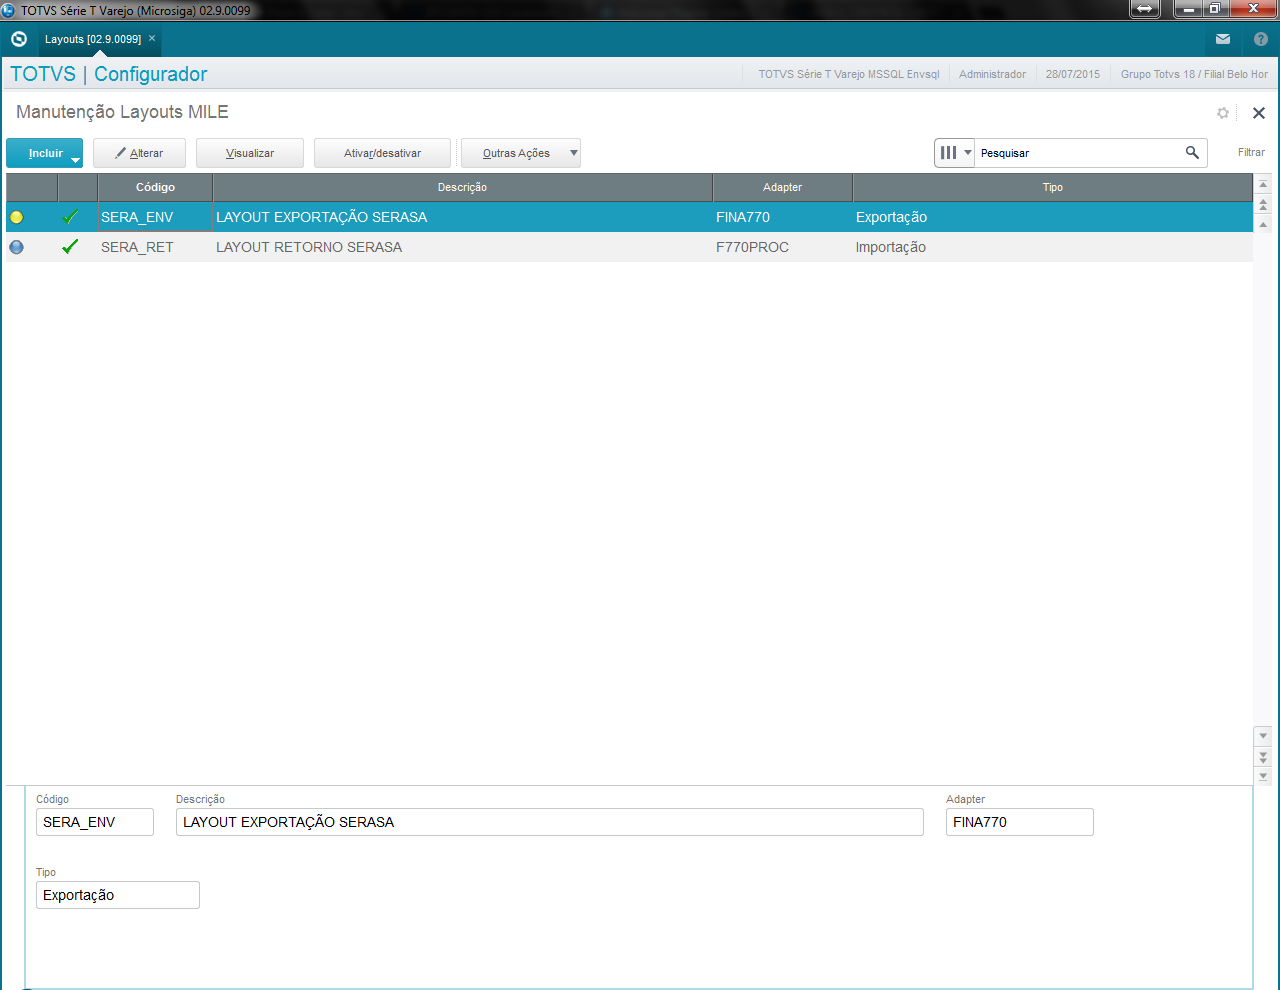Close the Layouts [02.9.0099] tab
Viewport: 1280px width, 990px height.
point(152,38)
